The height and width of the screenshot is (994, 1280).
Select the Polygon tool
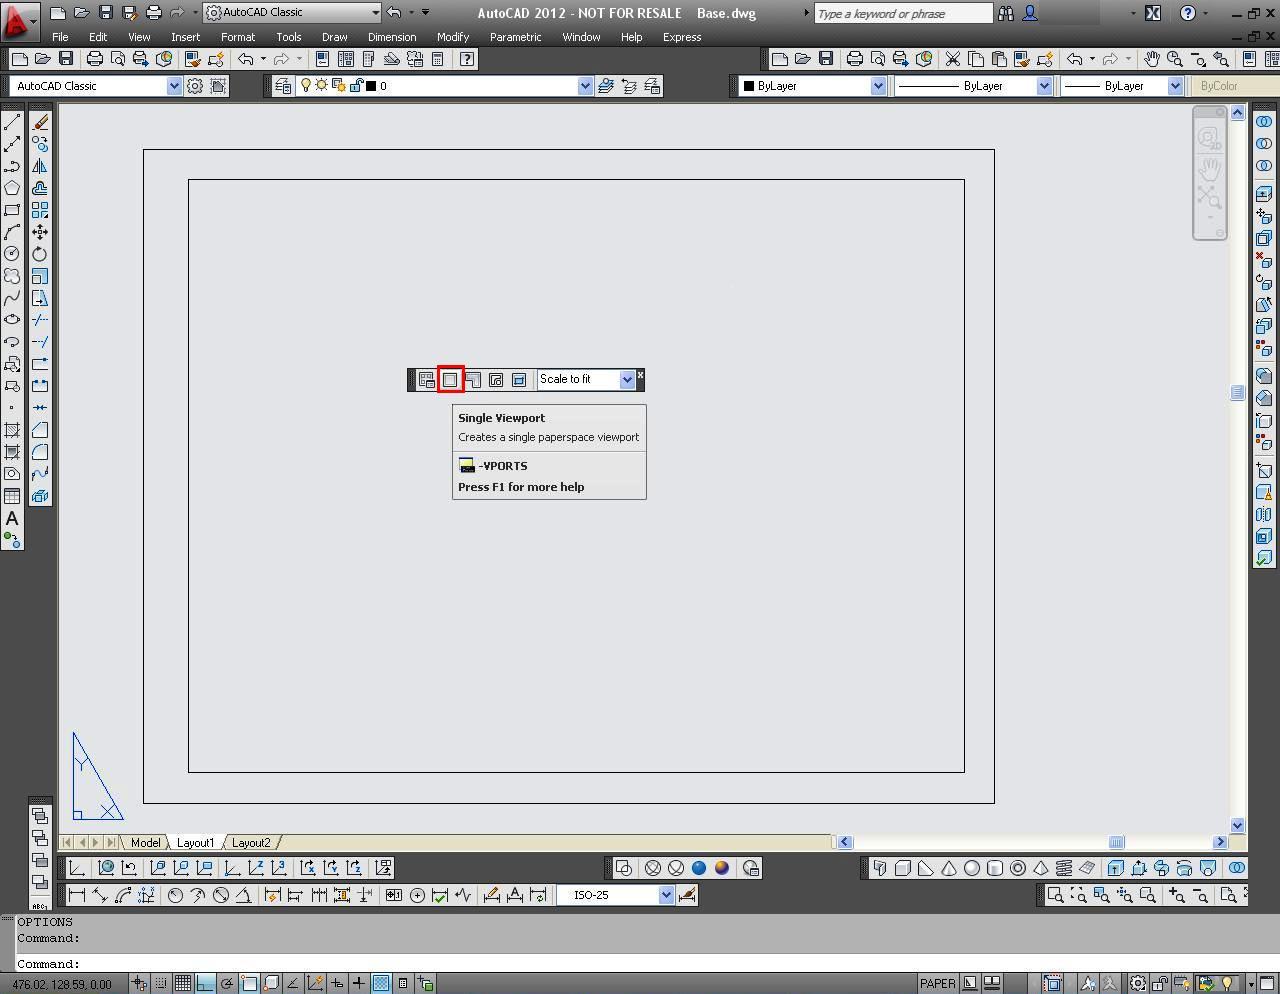12,188
